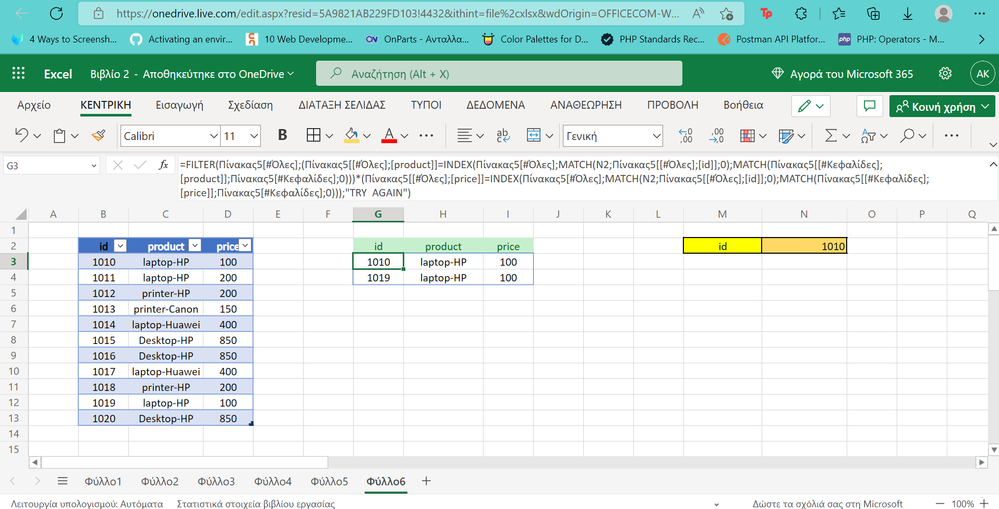Switch to the Εισαγωγή tab

180,105
